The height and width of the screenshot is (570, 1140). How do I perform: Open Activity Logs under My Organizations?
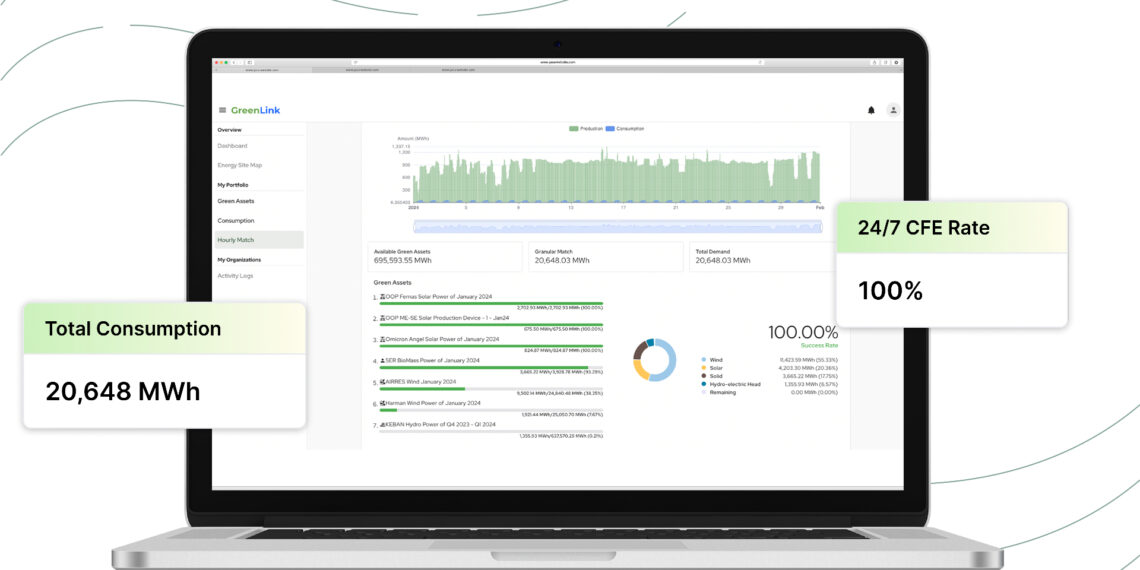pyautogui.click(x=235, y=275)
